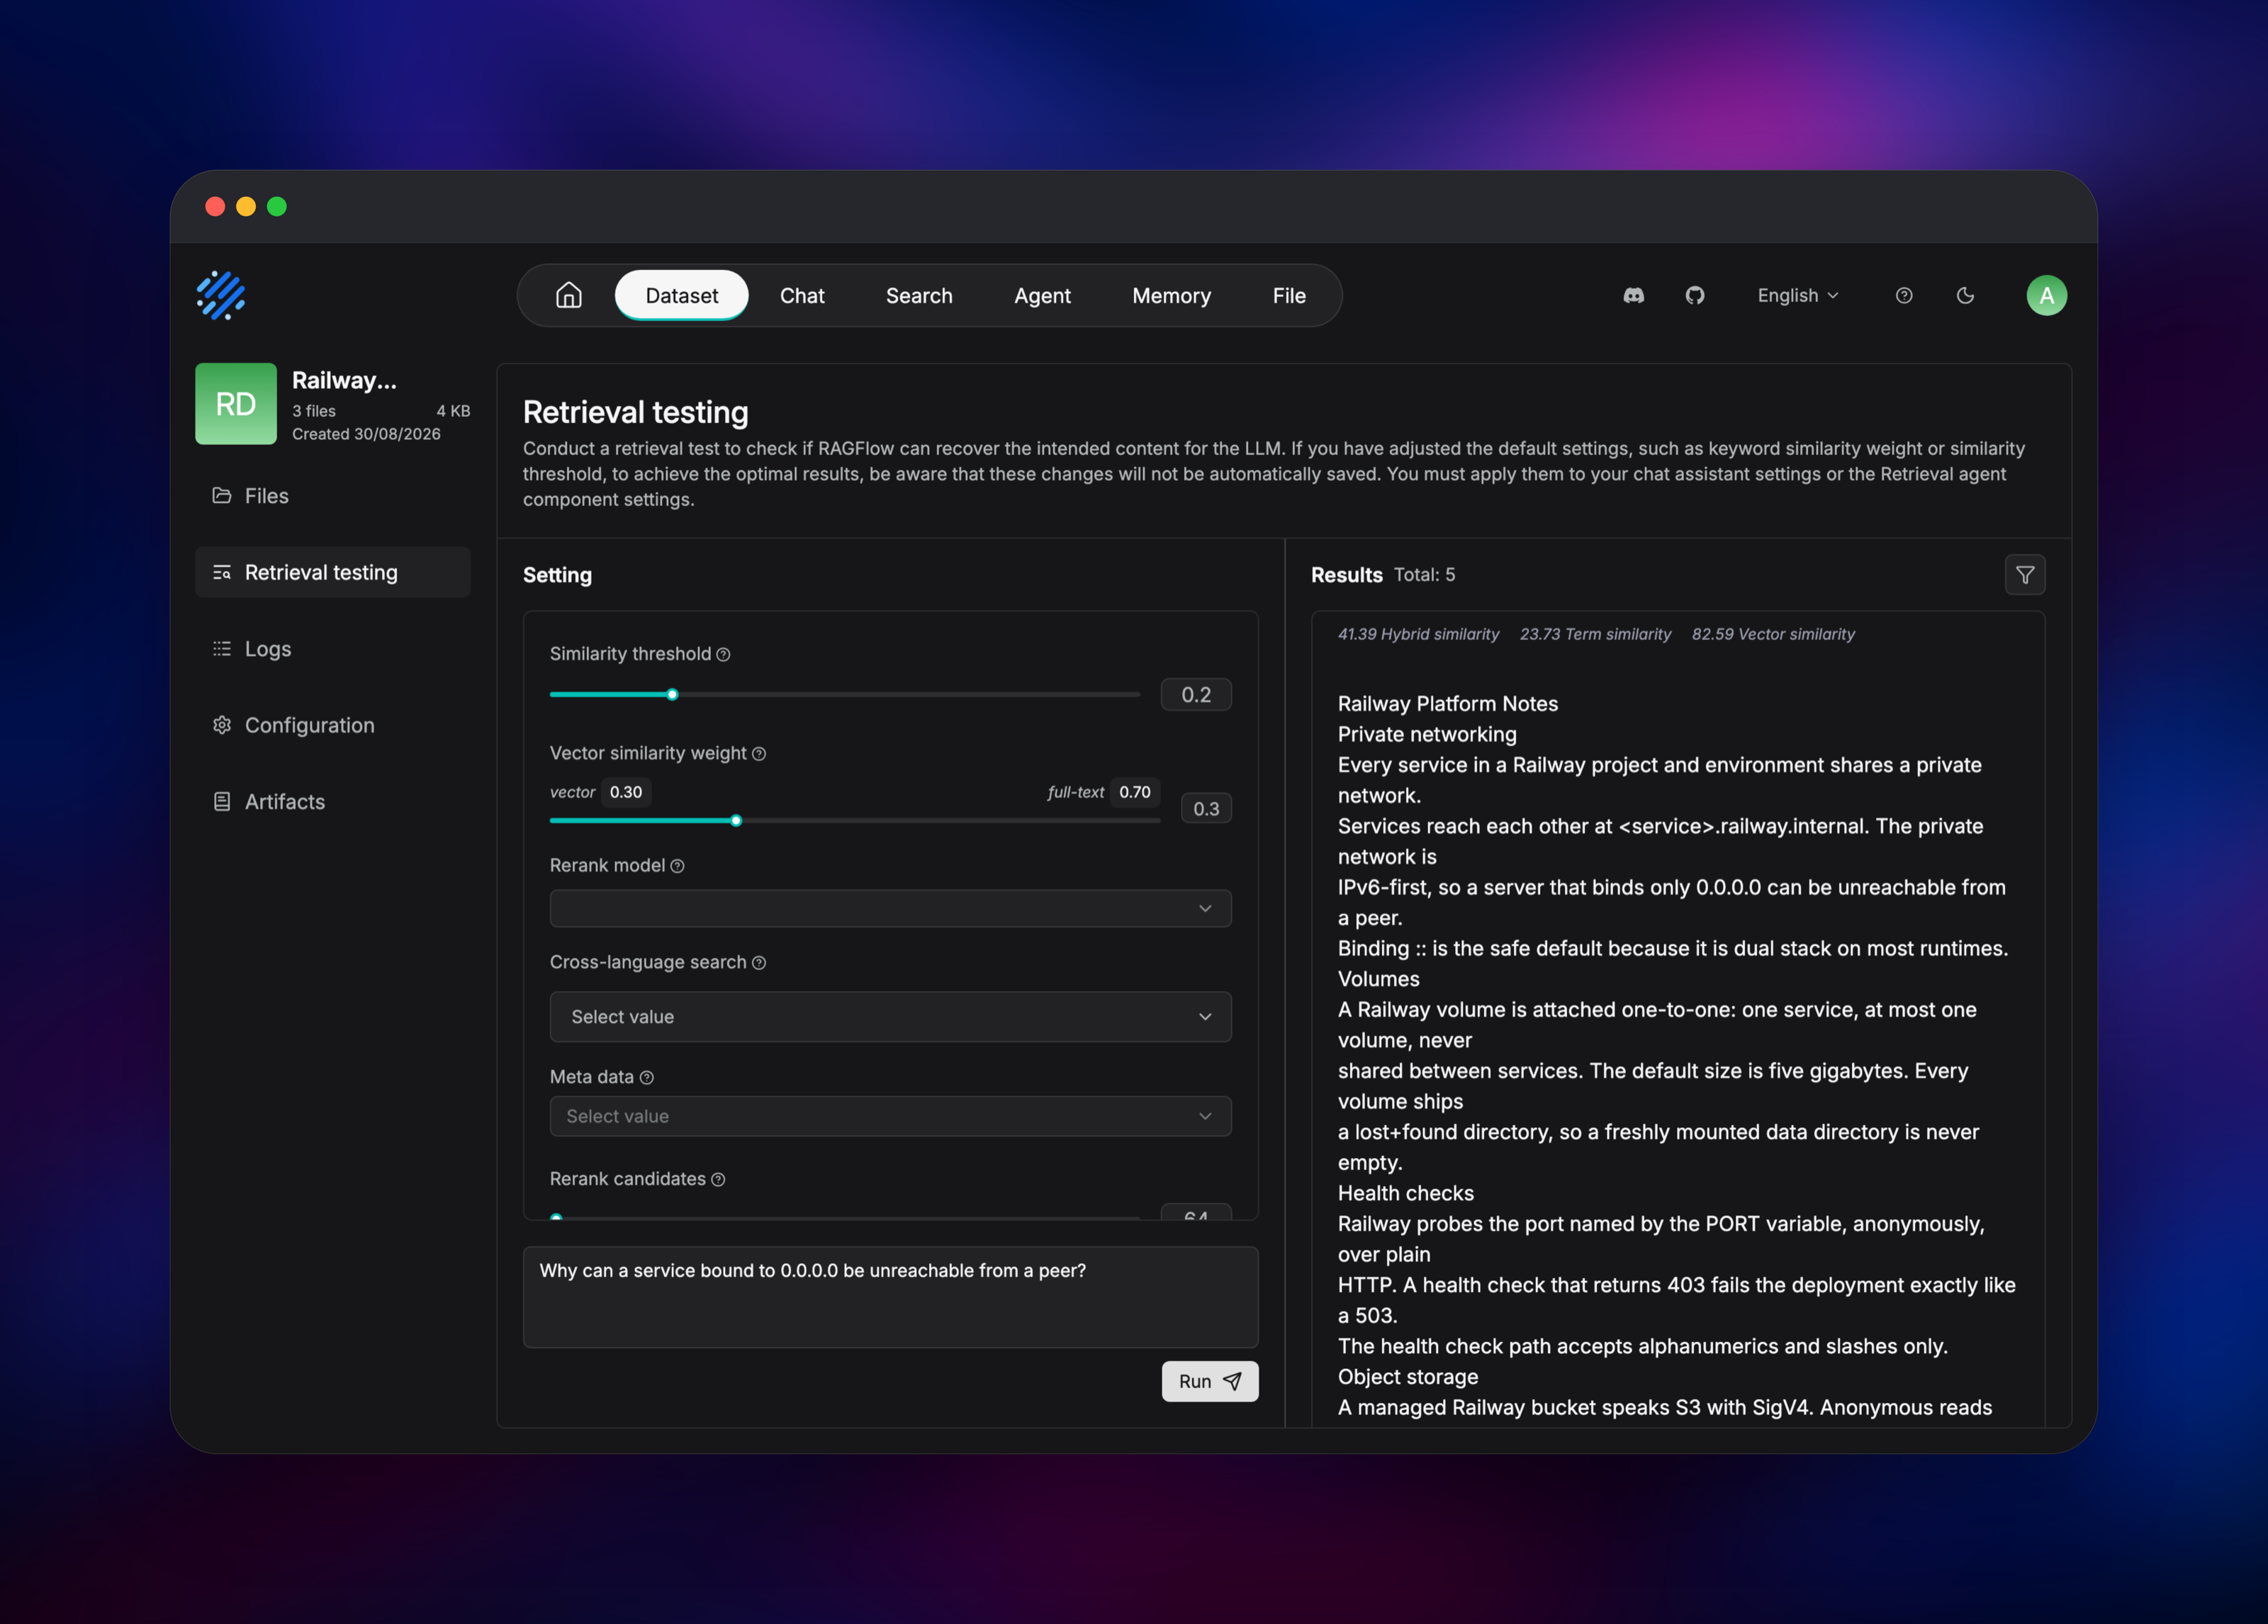Open Files in the sidebar
Screen dimensions: 2268x1624
[333, 496]
